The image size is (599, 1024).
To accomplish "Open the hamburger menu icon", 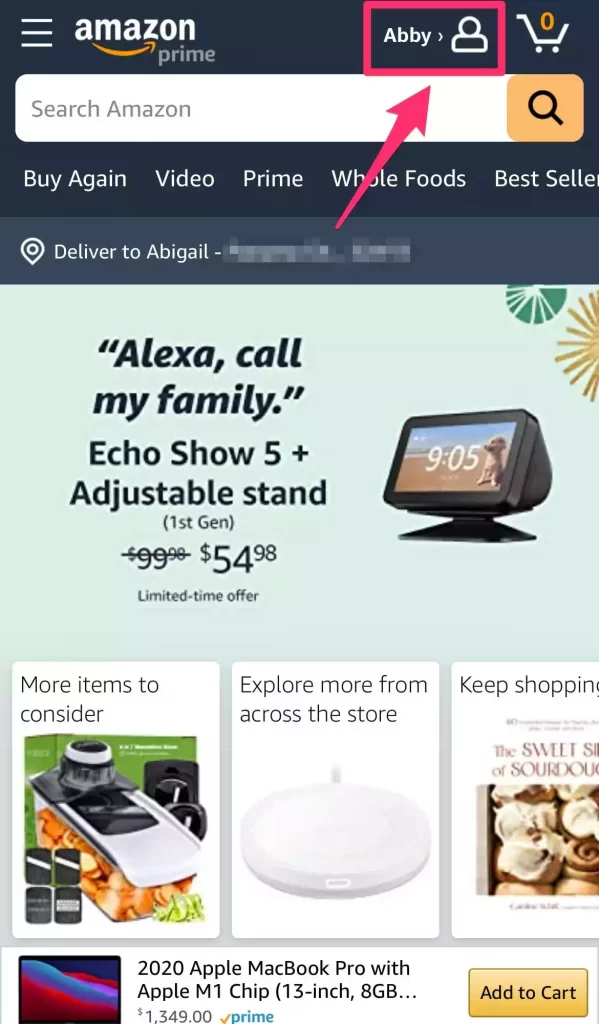I will point(37,32).
